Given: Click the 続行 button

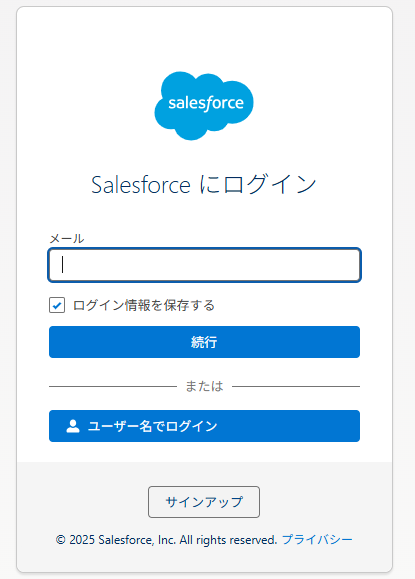Looking at the screenshot, I should point(204,342).
